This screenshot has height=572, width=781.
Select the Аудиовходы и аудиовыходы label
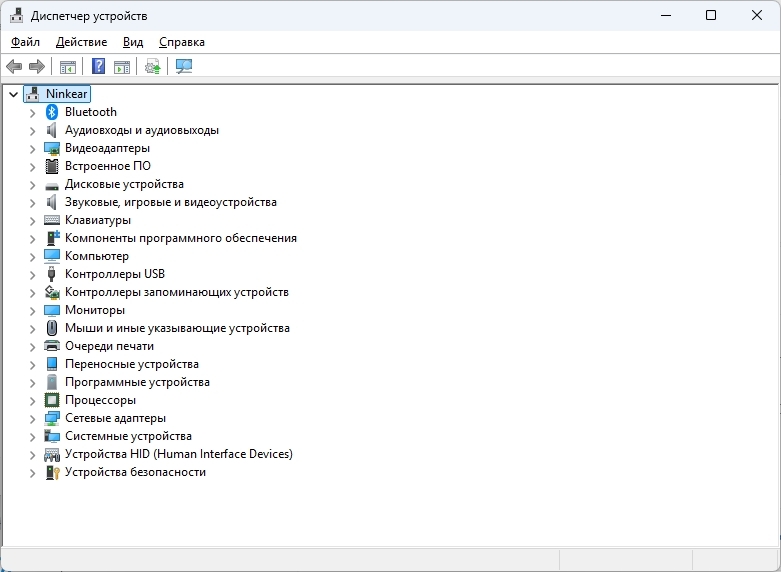coord(141,130)
